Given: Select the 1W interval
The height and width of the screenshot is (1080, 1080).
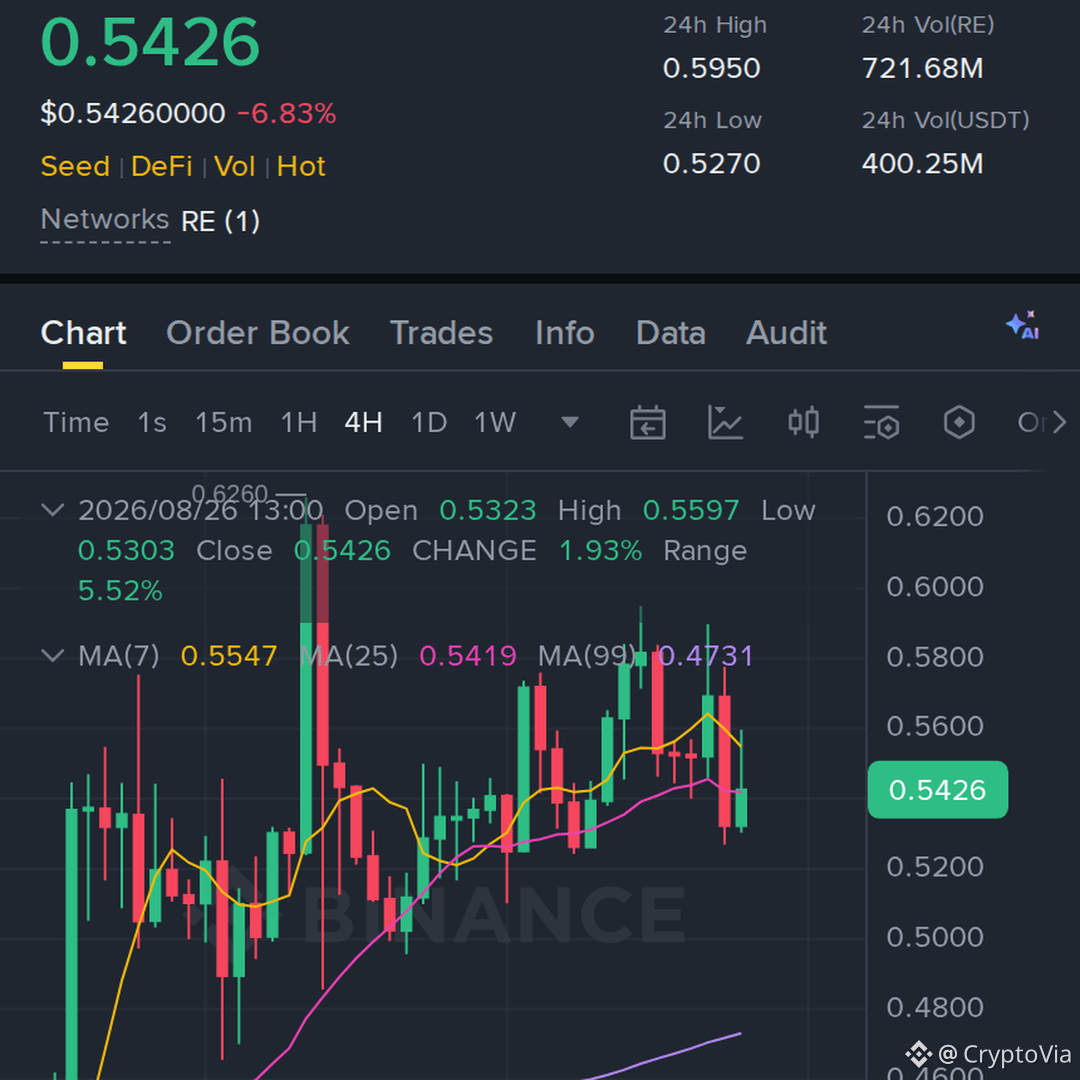Looking at the screenshot, I should click(x=495, y=422).
